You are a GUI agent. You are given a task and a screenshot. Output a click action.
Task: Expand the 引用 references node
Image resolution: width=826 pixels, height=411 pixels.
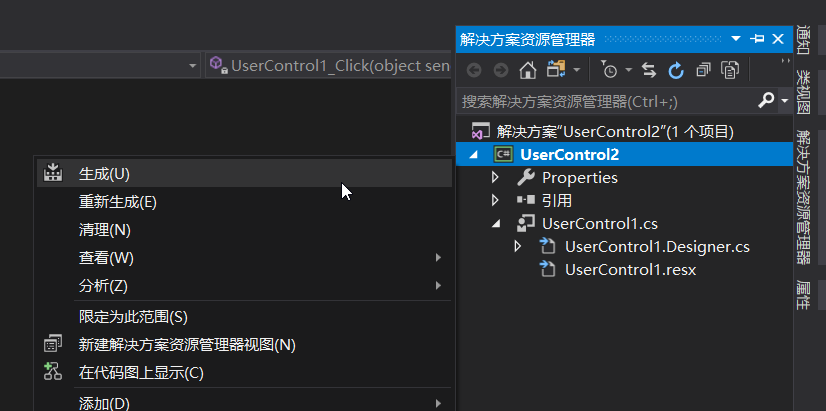tap(495, 200)
